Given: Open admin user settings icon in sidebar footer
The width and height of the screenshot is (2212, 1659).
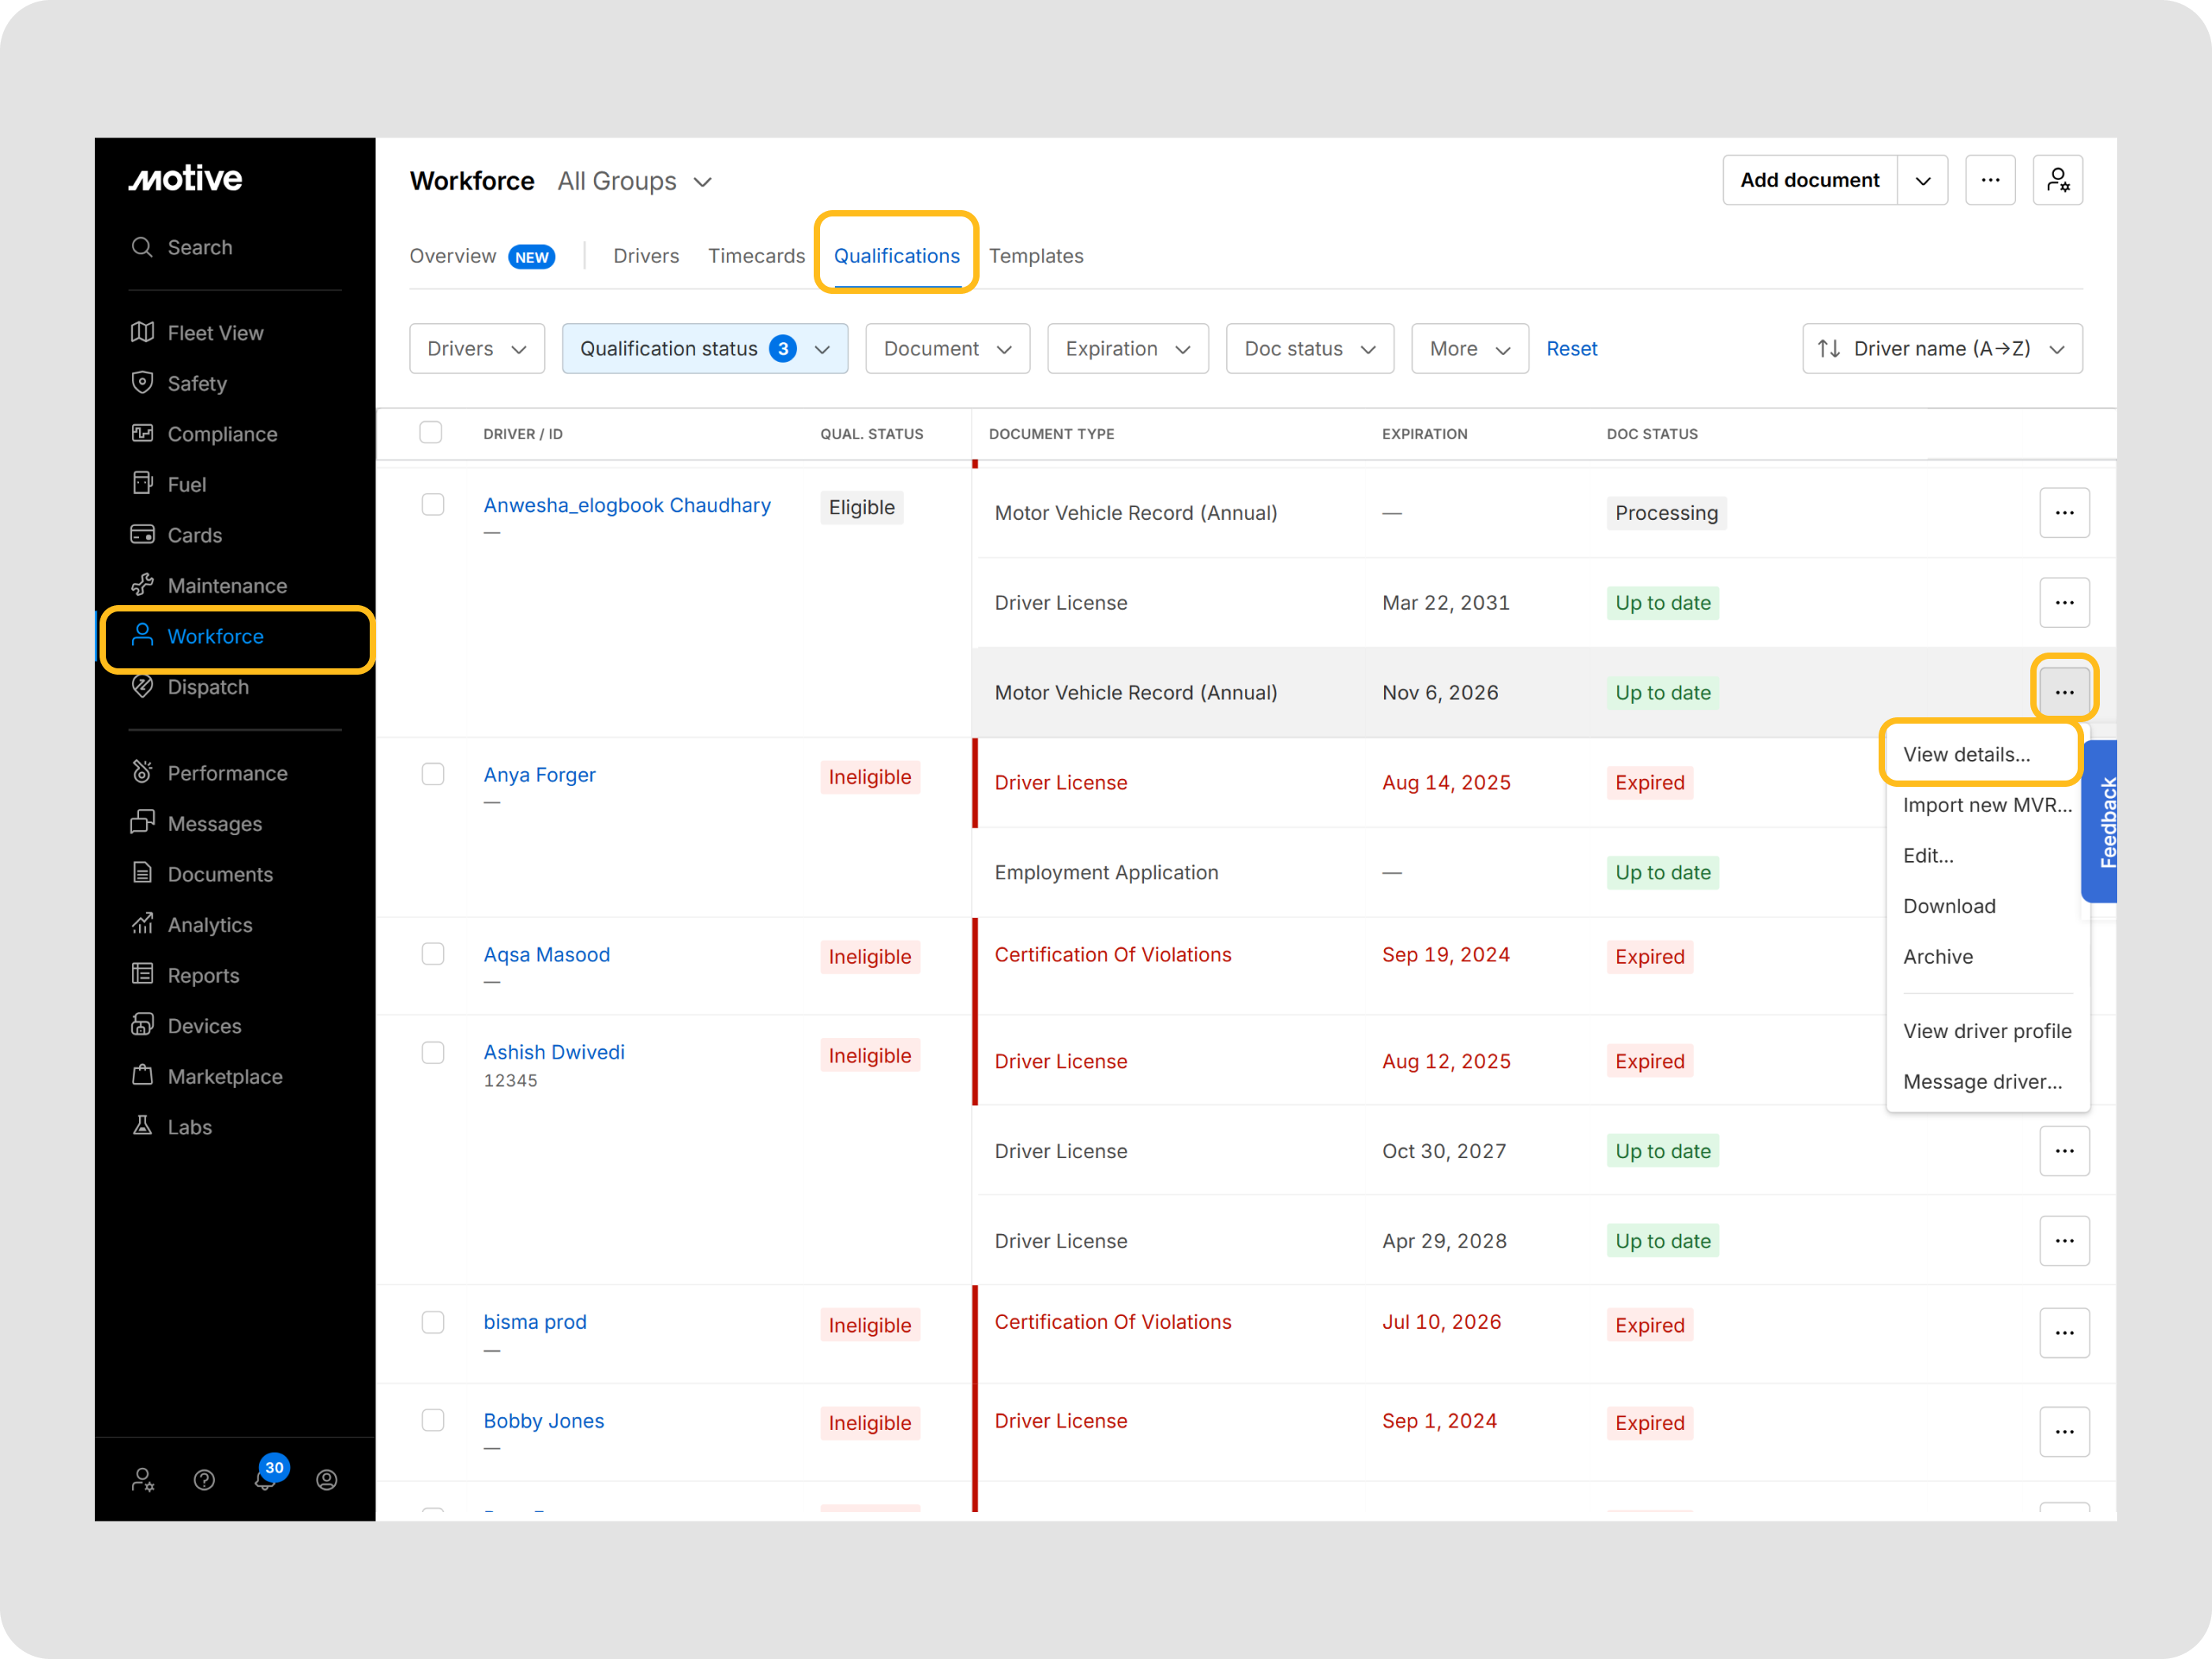Looking at the screenshot, I should (x=143, y=1480).
